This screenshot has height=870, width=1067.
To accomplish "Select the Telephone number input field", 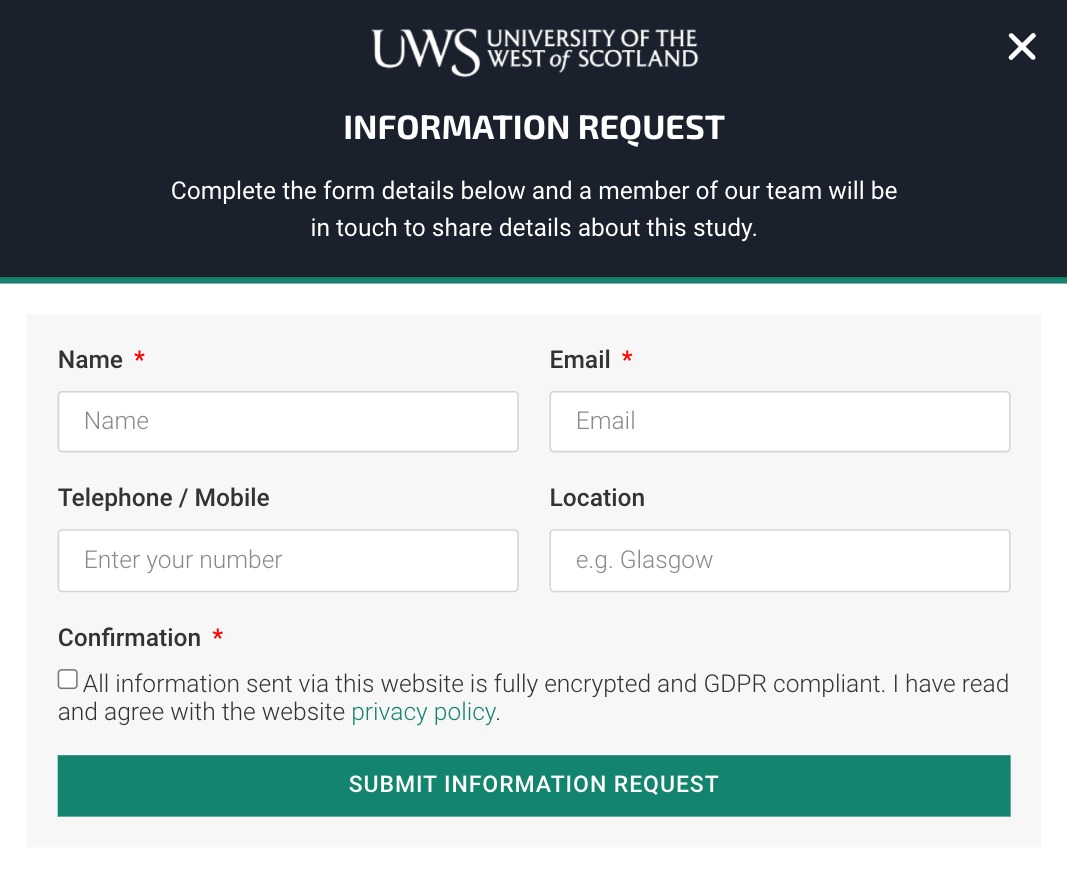I will pos(288,560).
